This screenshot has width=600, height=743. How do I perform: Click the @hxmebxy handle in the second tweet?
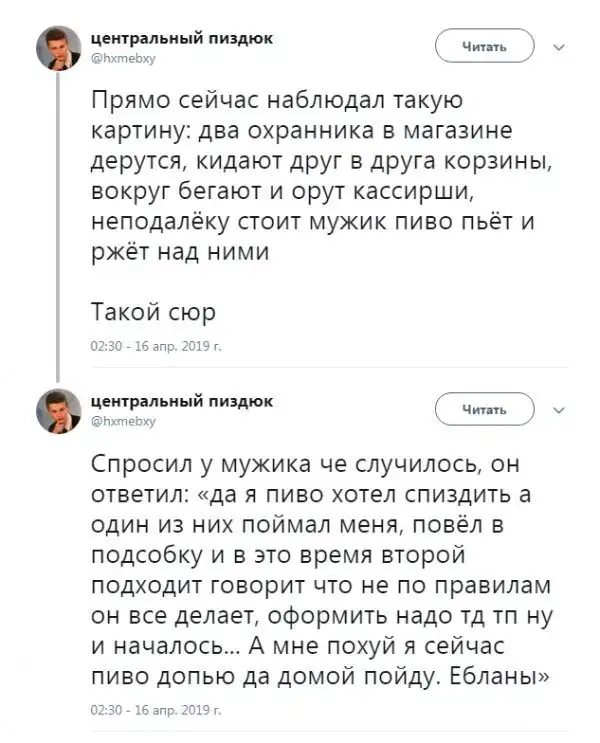click(x=123, y=420)
